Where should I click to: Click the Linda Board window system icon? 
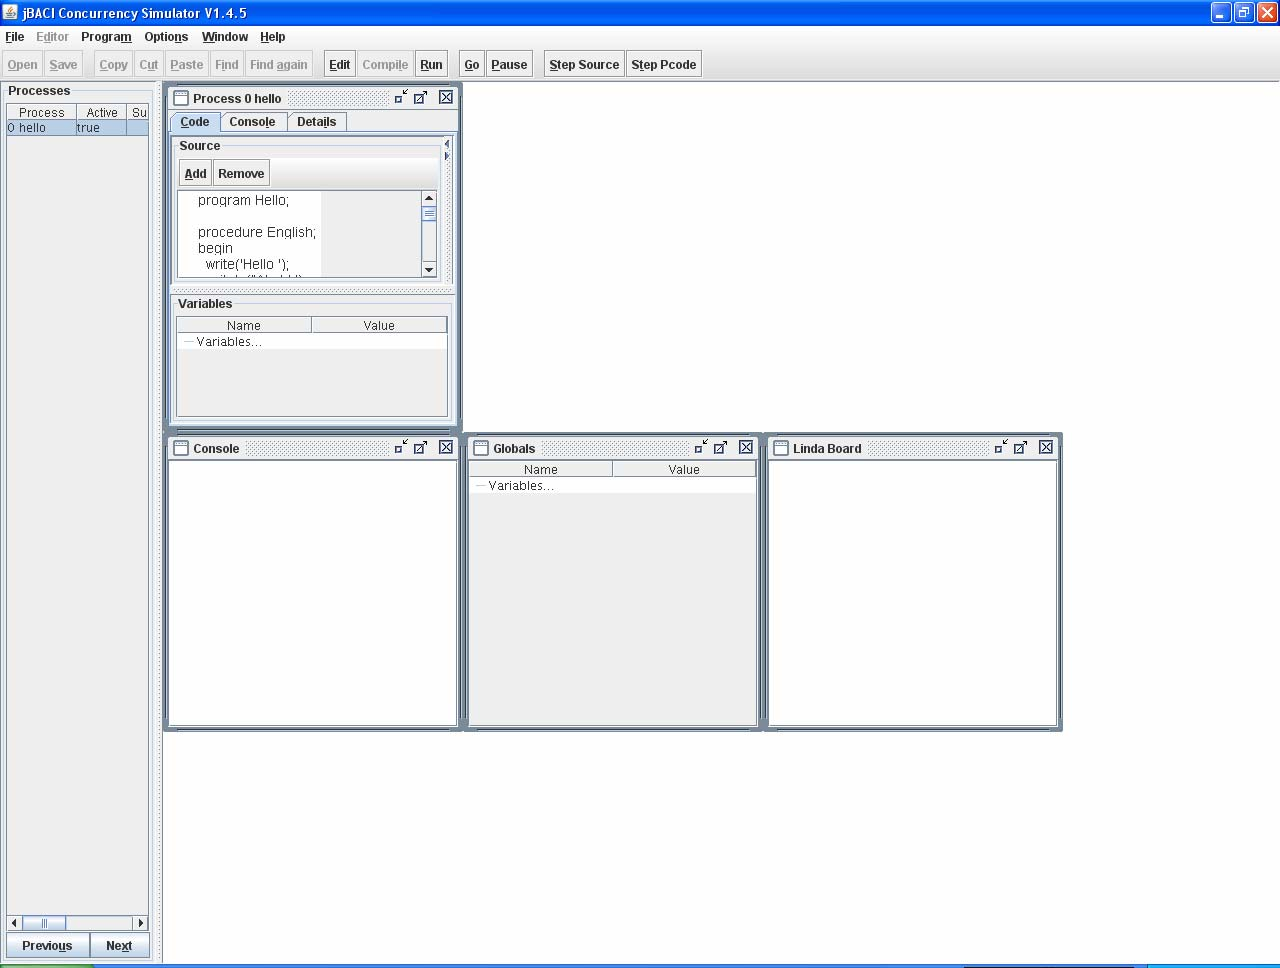[x=781, y=448]
